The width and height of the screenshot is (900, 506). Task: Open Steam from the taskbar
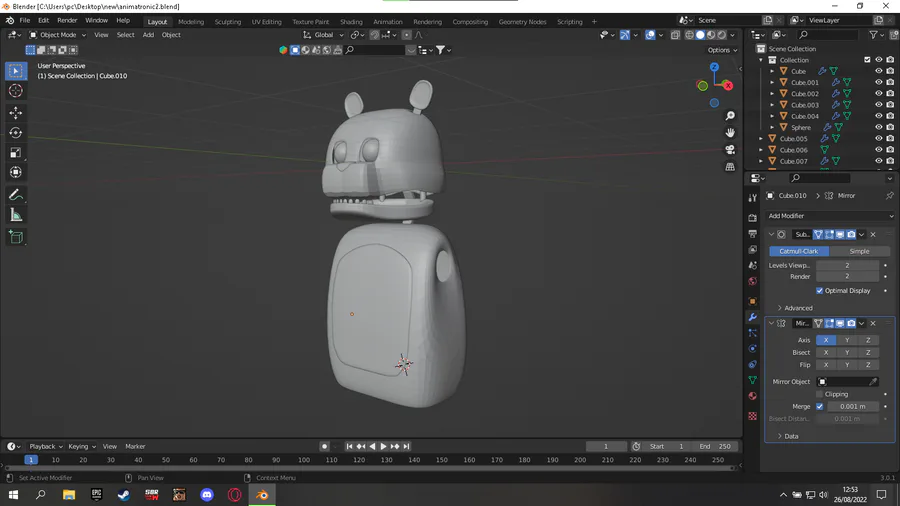click(x=123, y=495)
